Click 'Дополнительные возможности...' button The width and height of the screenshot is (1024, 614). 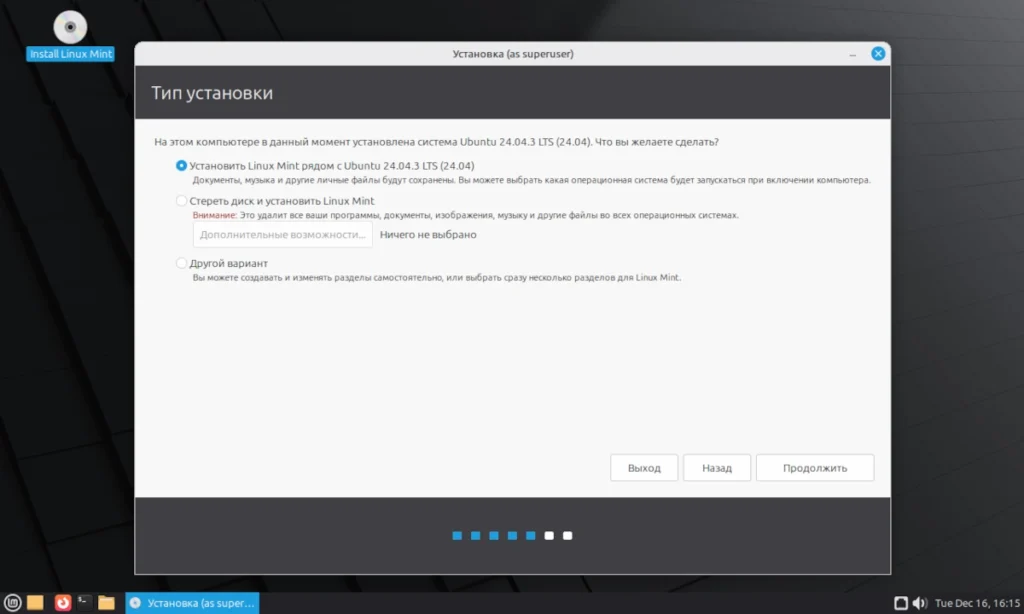283,234
